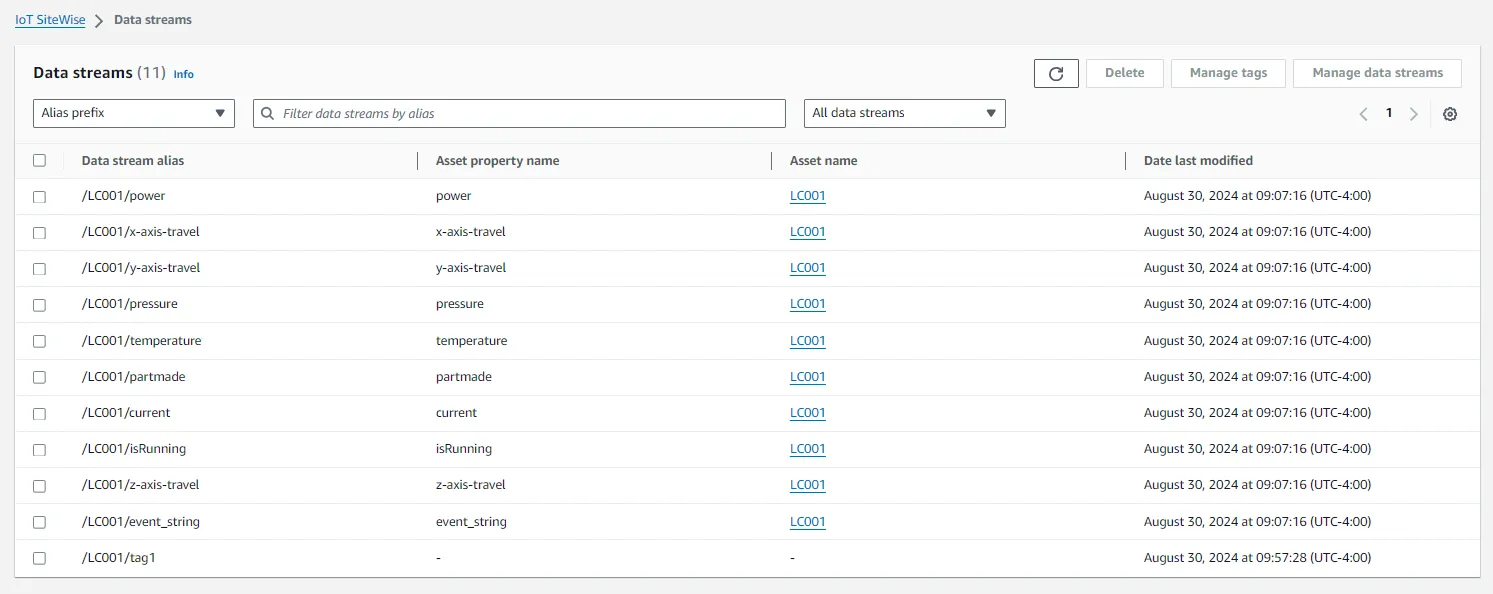1493x594 pixels.
Task: Click the Date last modified column header
Action: 1198,161
